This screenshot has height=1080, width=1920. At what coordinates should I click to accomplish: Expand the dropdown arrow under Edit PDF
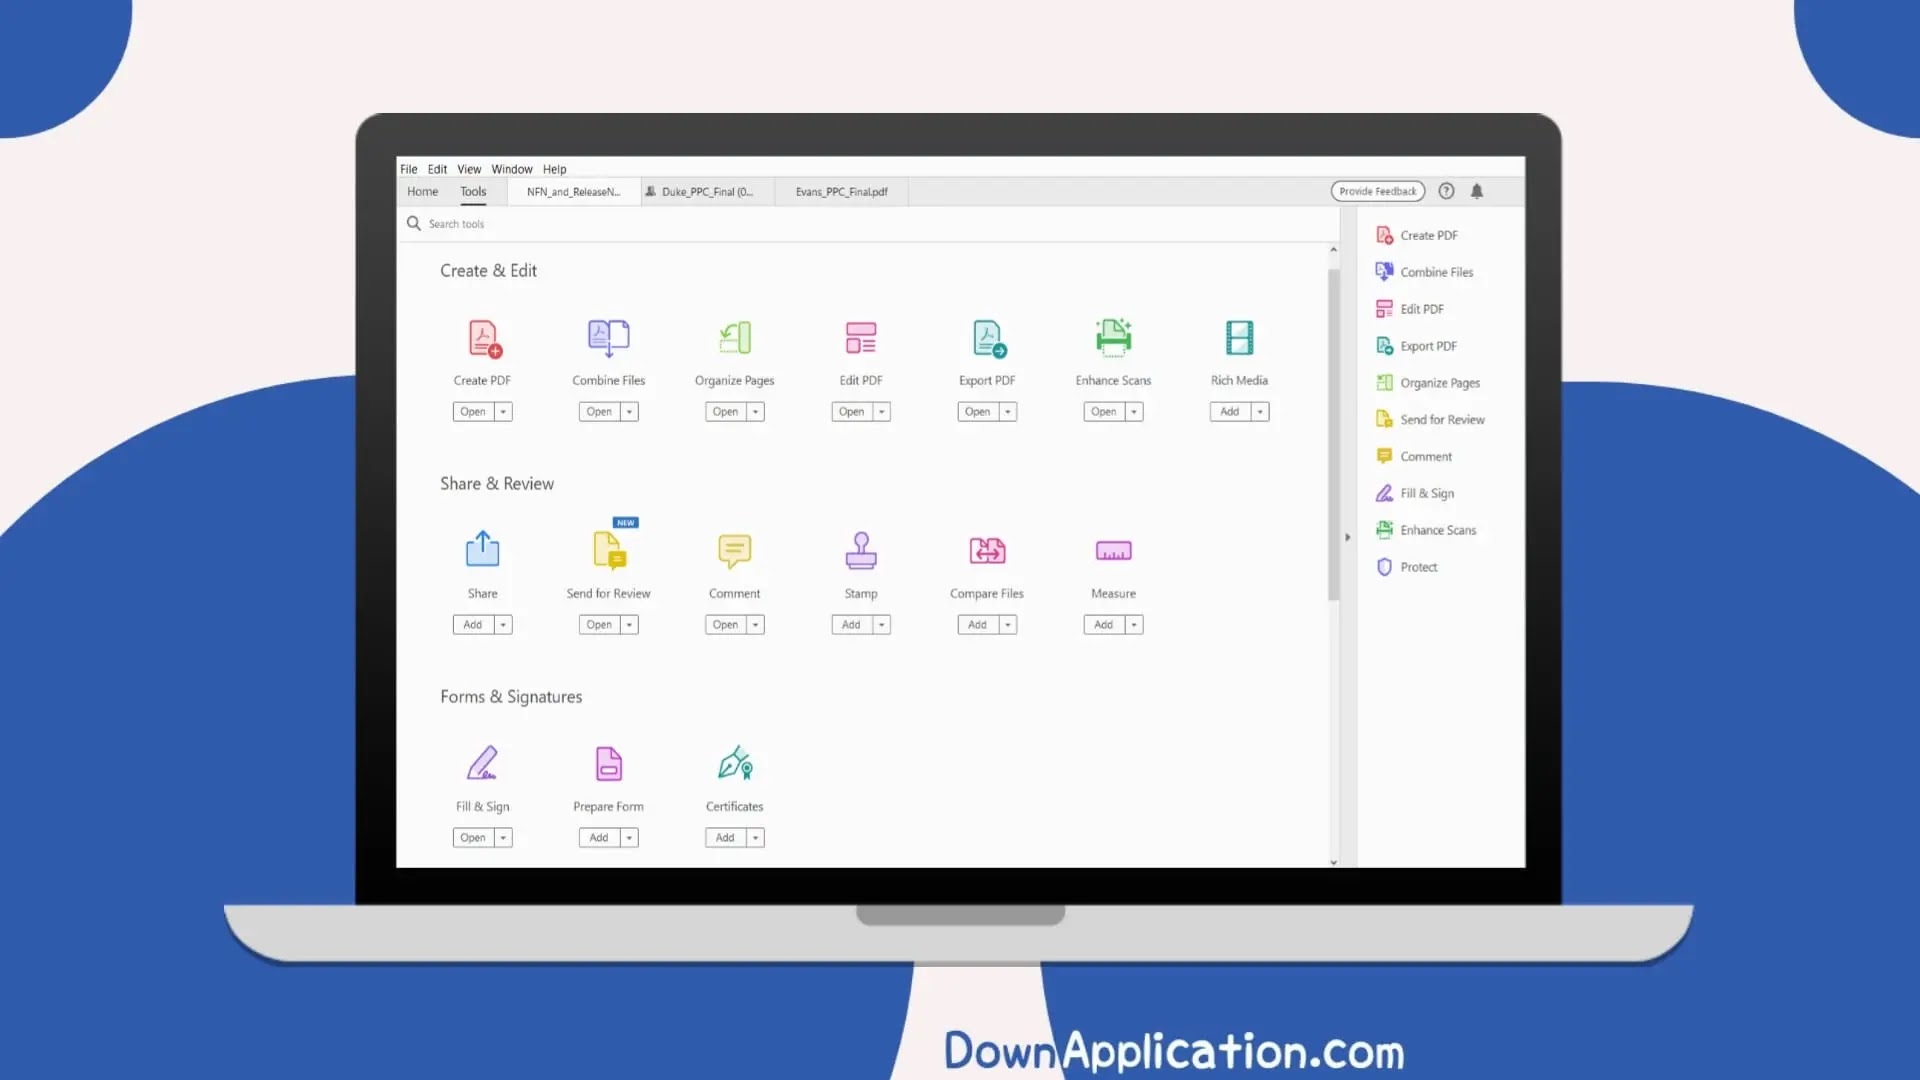pyautogui.click(x=881, y=412)
